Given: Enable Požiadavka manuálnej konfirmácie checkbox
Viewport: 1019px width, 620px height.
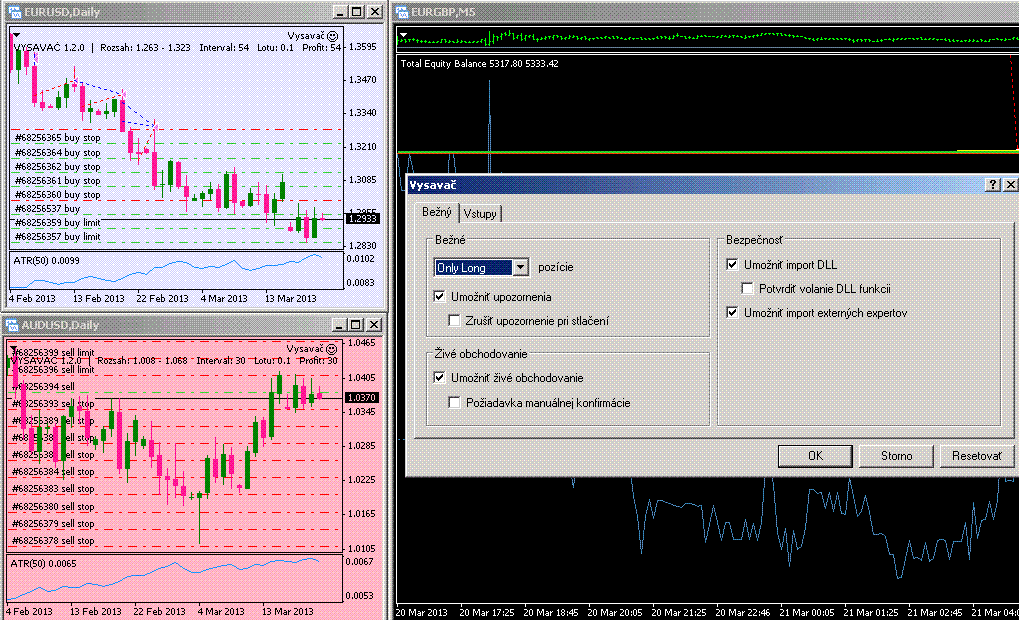Looking at the screenshot, I should [x=454, y=403].
